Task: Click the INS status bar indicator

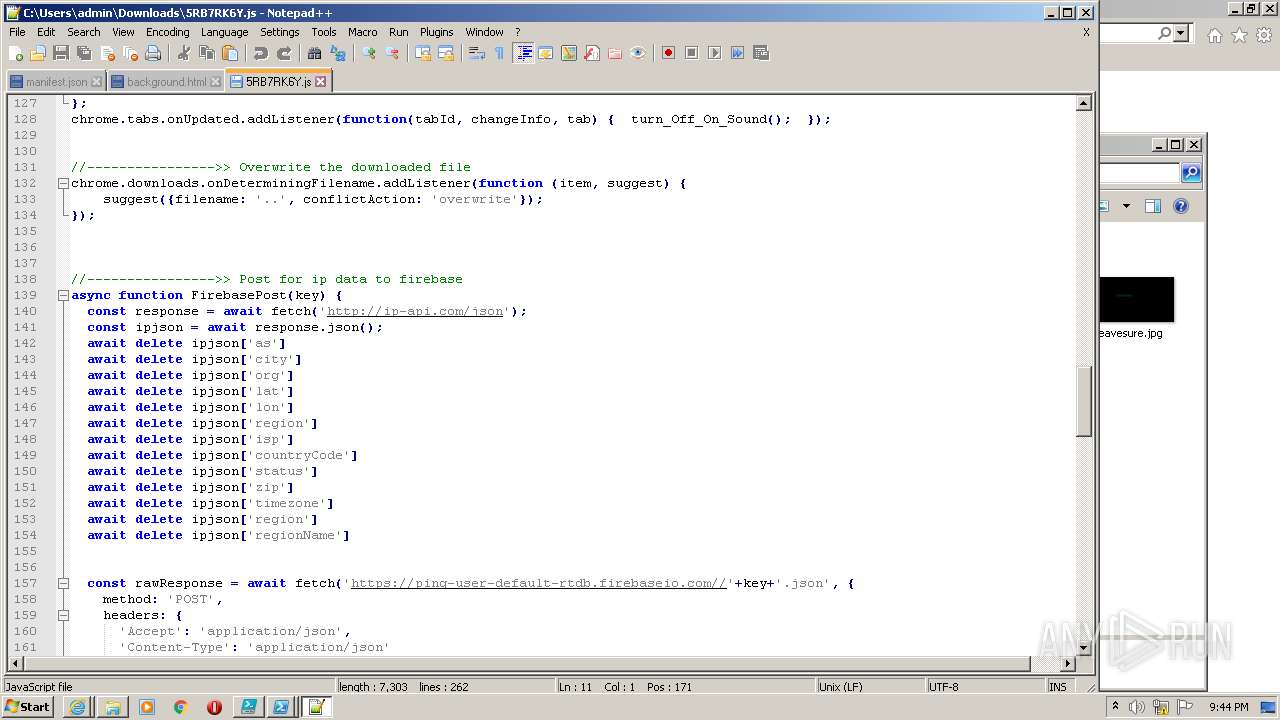Action: [1057, 687]
